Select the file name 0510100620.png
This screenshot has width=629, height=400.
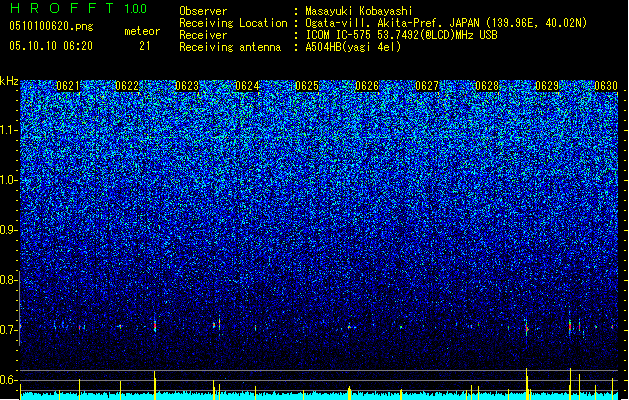pyautogui.click(x=51, y=27)
